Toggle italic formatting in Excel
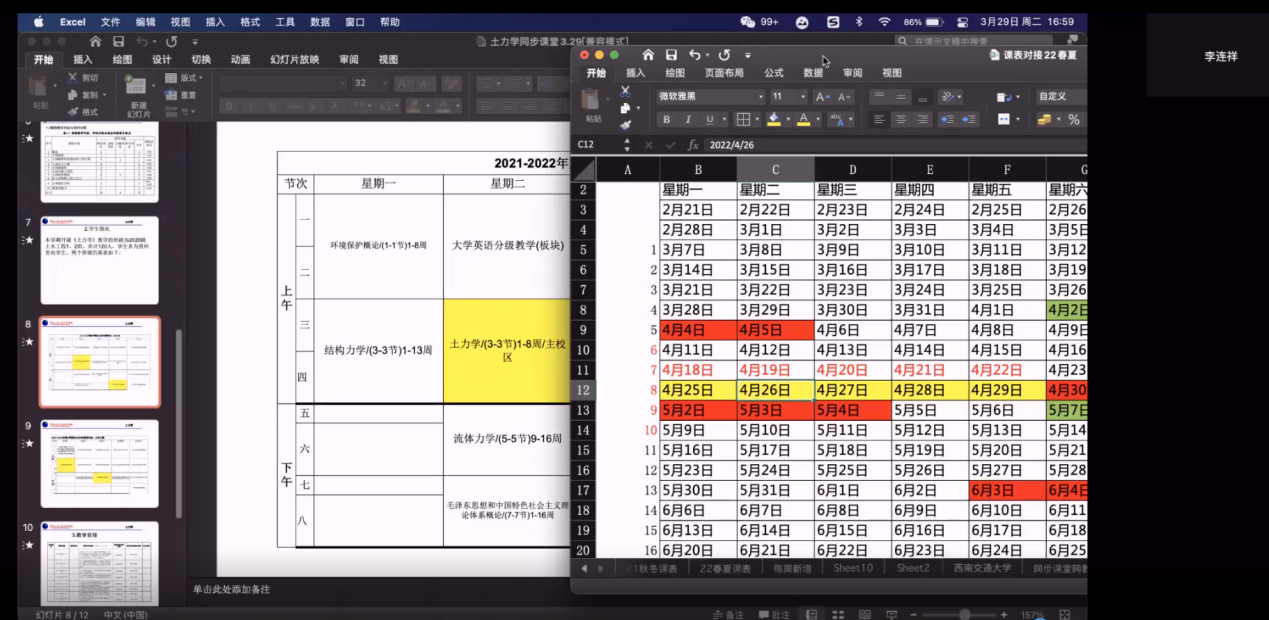Screen dimensions: 1269x620 coord(688,119)
